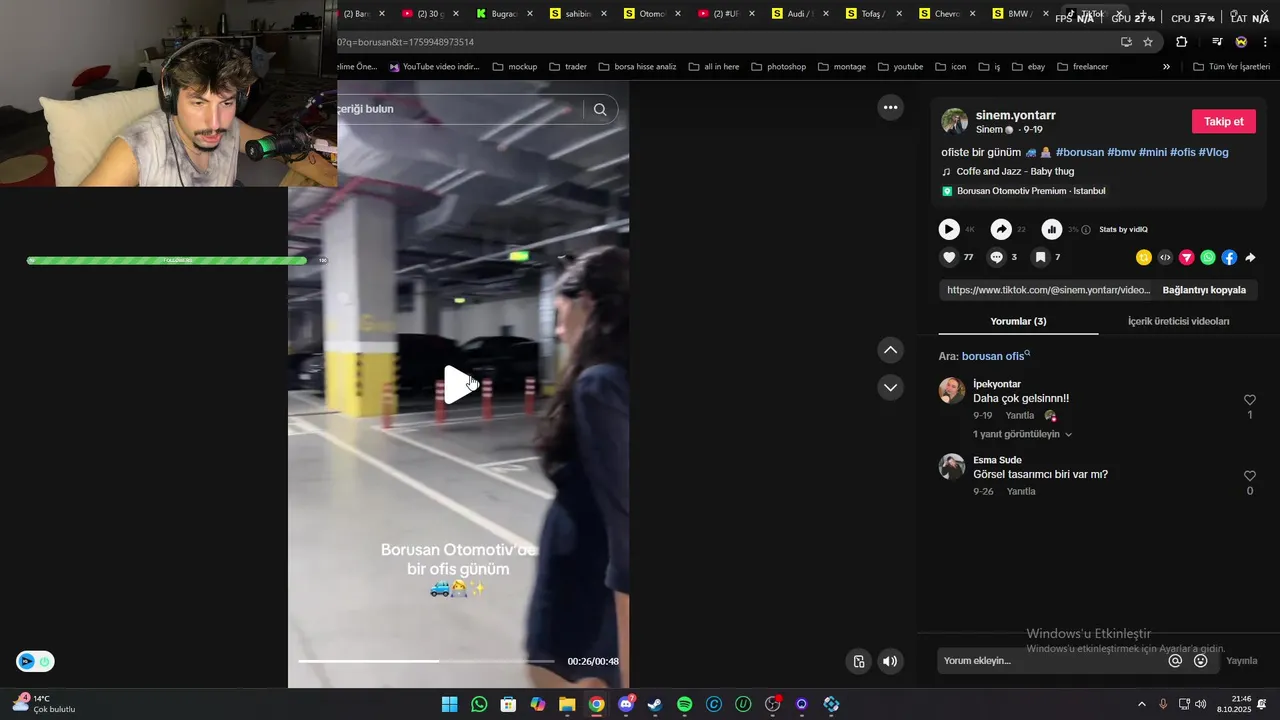Image resolution: width=1280 pixels, height=720 pixels.
Task: Open the freelancer bookmarks folder
Action: [1082, 67]
